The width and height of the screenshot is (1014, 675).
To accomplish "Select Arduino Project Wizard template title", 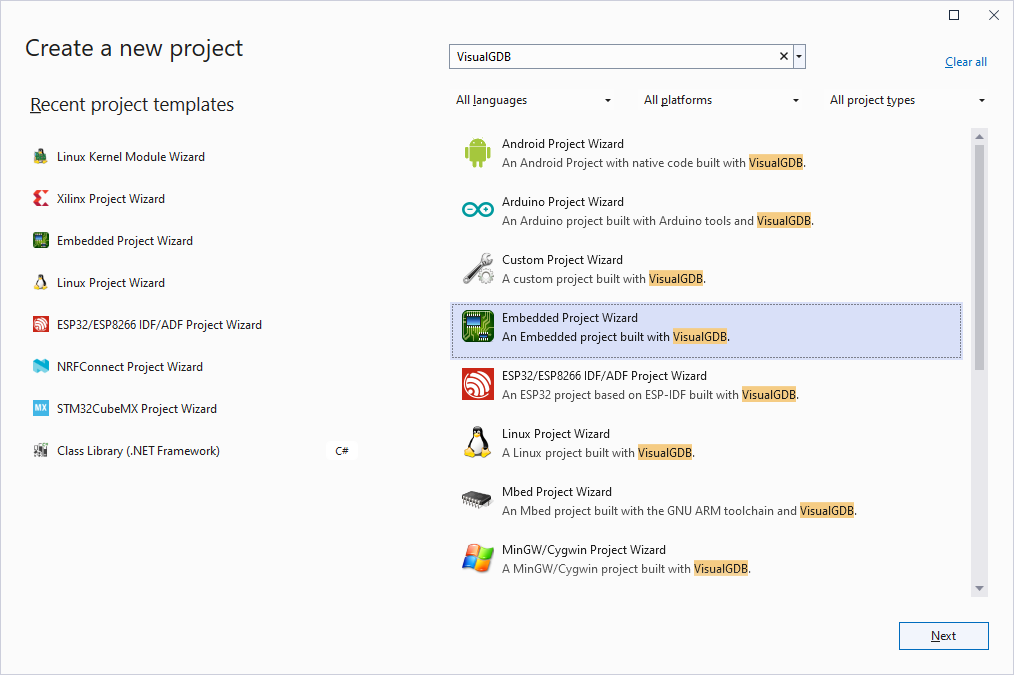I will point(563,202).
